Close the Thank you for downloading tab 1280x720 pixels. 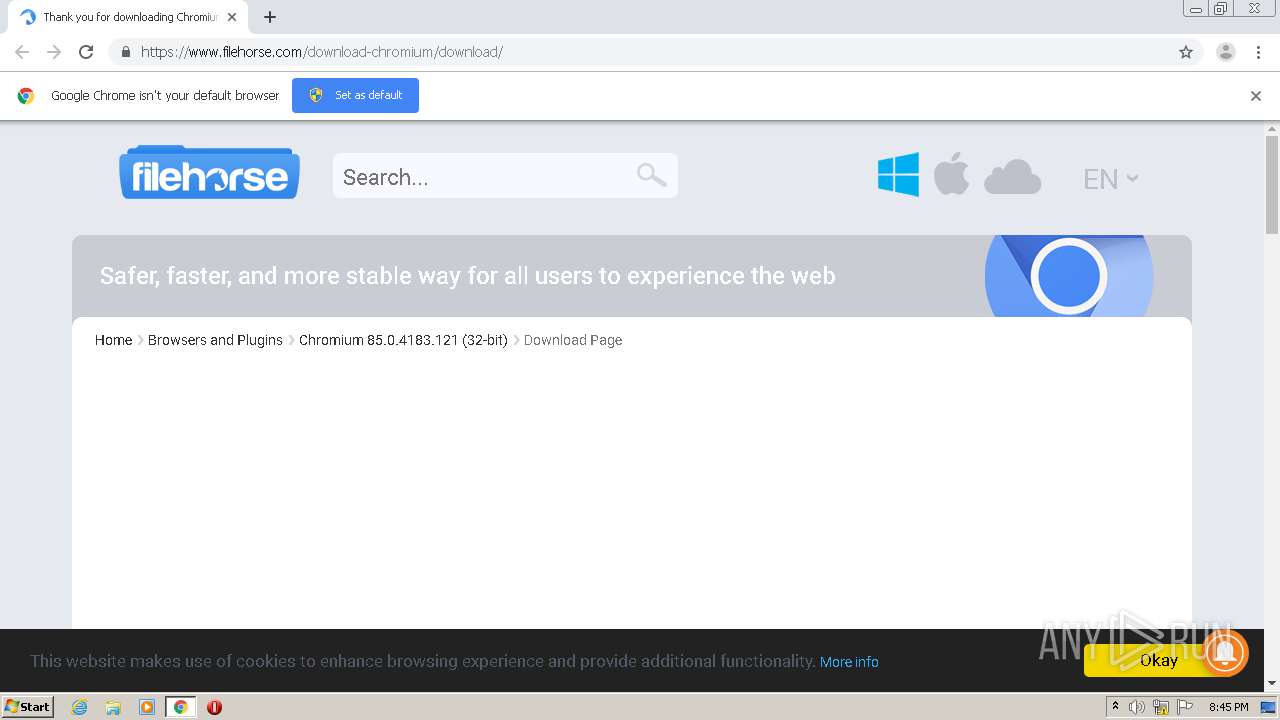232,17
